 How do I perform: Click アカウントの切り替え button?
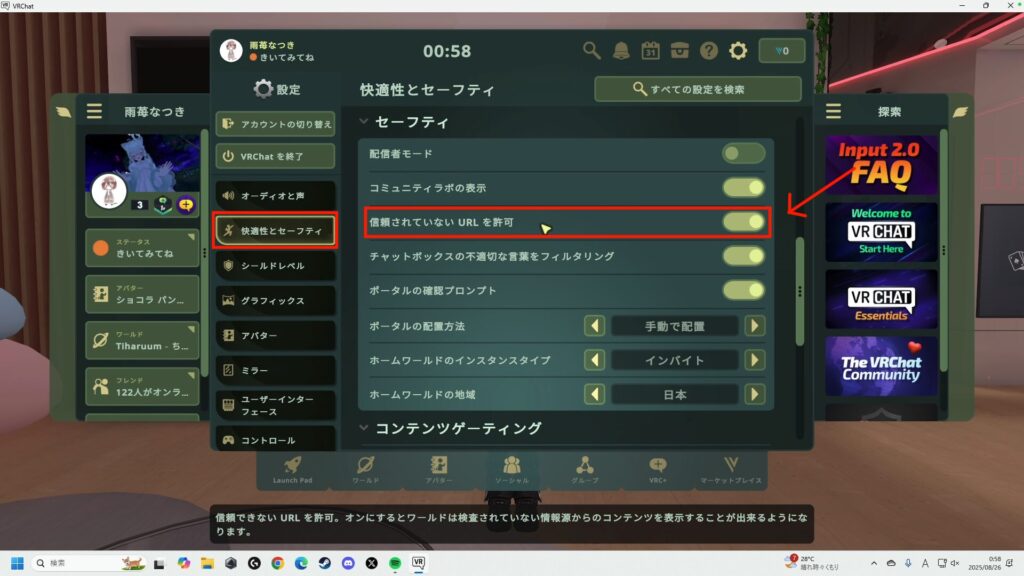click(274, 124)
